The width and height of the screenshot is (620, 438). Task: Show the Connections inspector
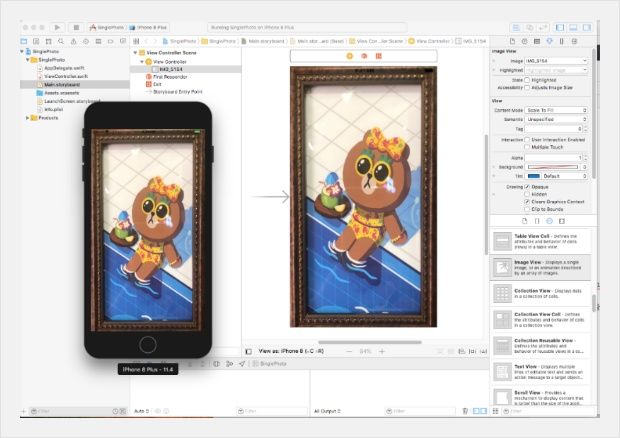click(575, 41)
